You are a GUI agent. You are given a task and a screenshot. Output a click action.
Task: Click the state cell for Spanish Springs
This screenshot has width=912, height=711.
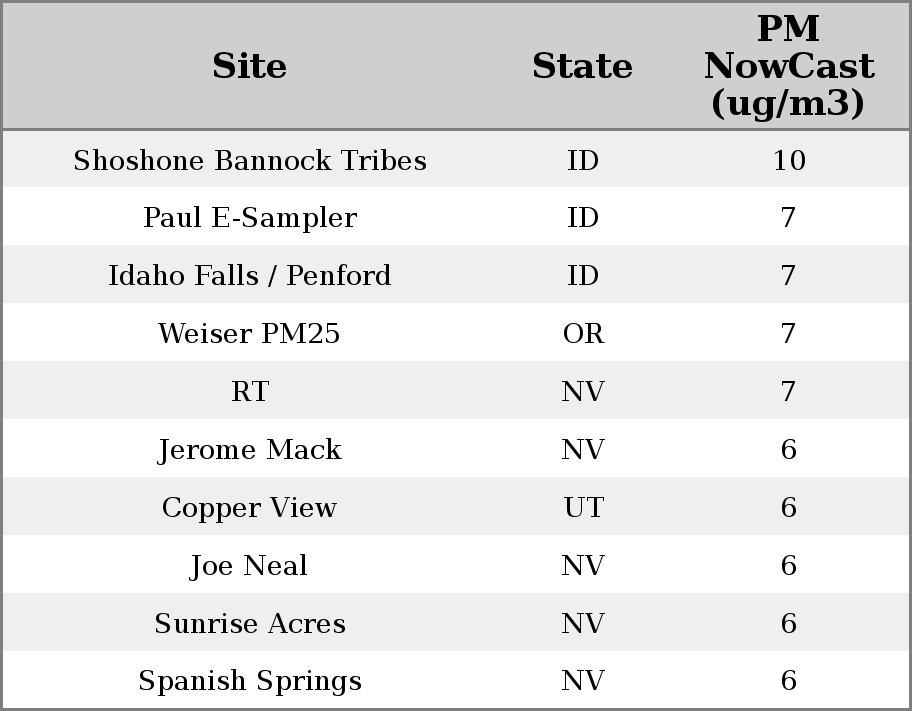[583, 681]
